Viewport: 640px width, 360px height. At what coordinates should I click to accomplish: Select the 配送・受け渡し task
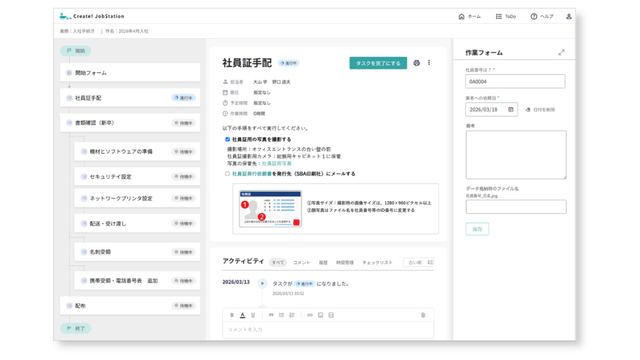click(x=137, y=223)
